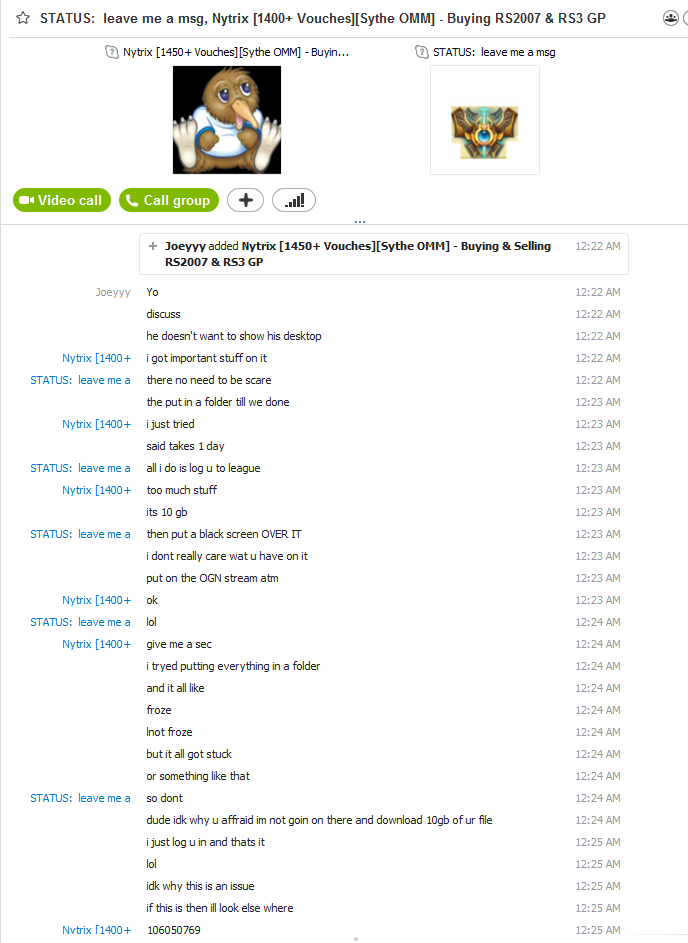Viewport: 688px width, 943px height.
Task: Select the conversation title text in header
Action: [323, 19]
